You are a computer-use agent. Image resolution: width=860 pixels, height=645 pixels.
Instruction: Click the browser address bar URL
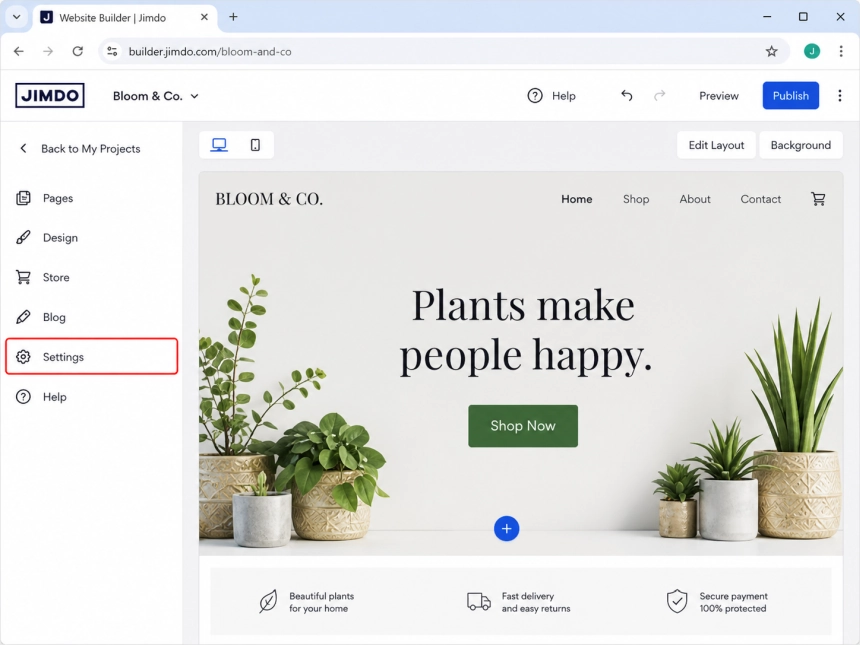point(210,52)
